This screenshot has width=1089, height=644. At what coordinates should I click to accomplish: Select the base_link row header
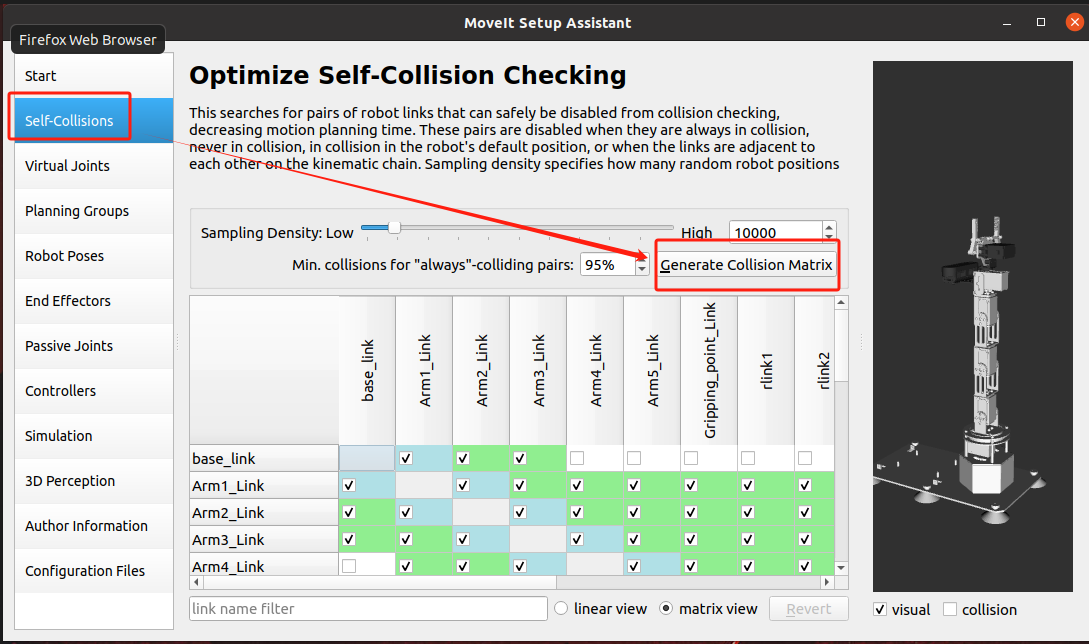point(264,459)
